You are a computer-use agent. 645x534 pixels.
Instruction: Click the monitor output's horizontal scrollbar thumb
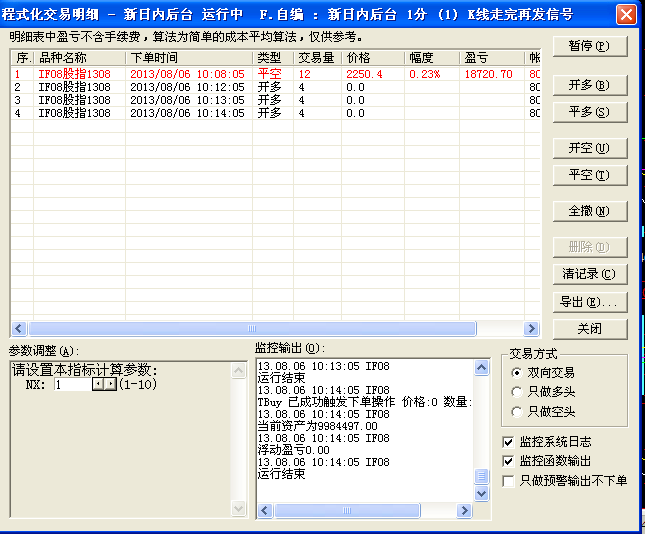(347, 511)
